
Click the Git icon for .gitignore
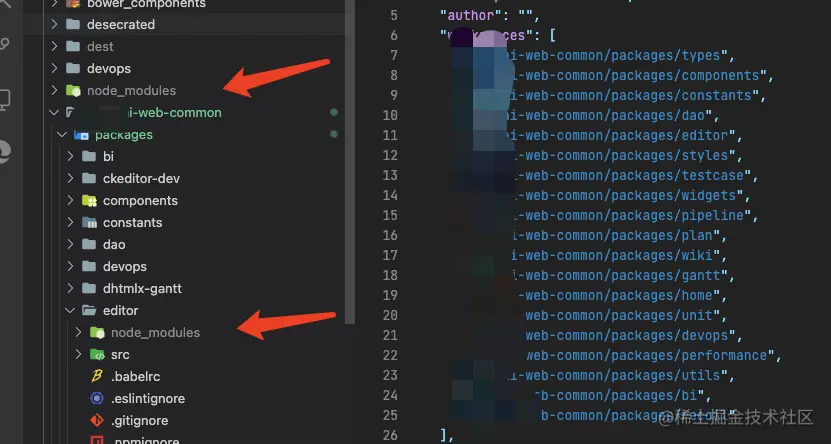(x=97, y=421)
